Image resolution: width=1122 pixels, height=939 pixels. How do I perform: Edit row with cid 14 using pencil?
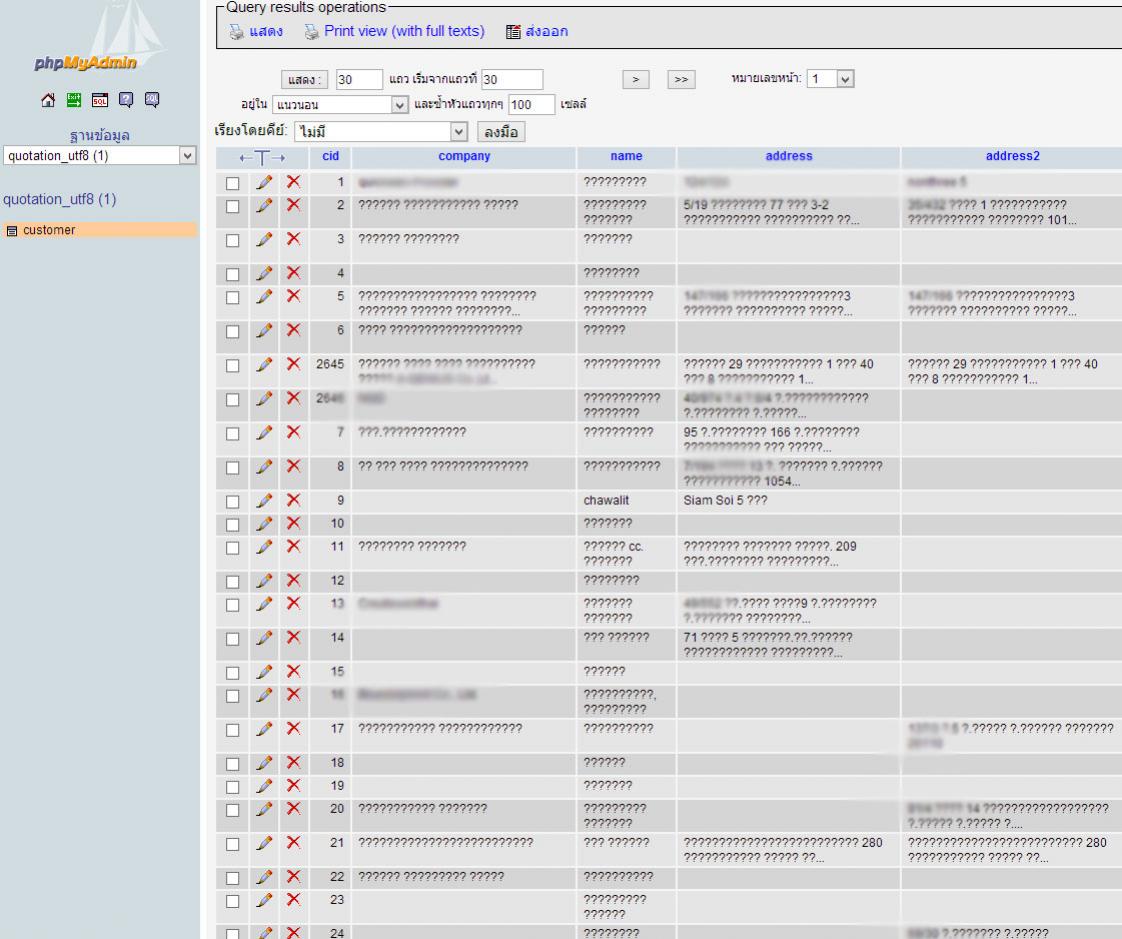pos(264,638)
